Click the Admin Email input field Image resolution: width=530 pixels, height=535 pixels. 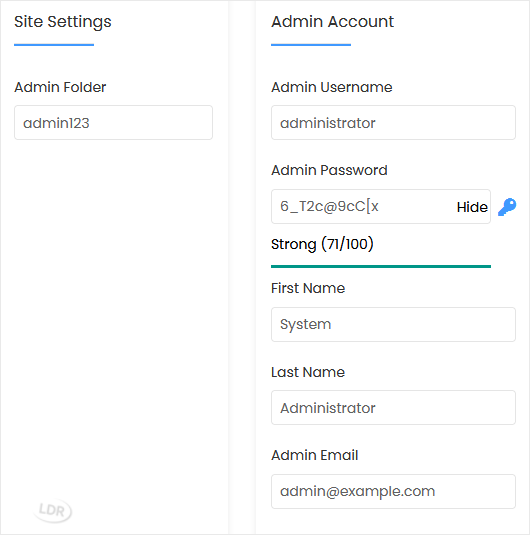pyautogui.click(x=393, y=491)
